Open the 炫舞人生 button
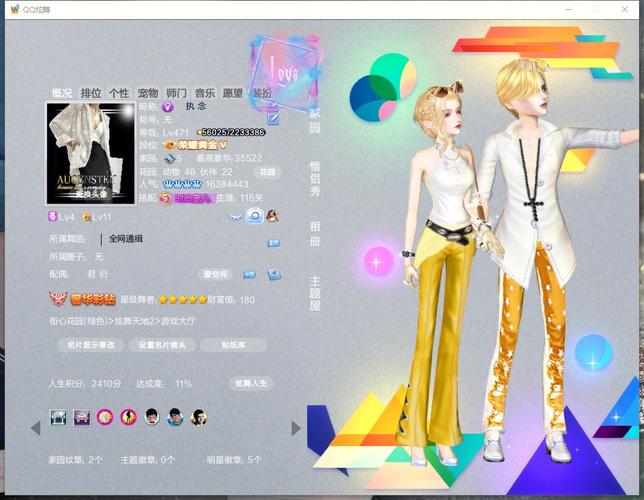Image resolution: width=644 pixels, height=500 pixels. (251, 384)
